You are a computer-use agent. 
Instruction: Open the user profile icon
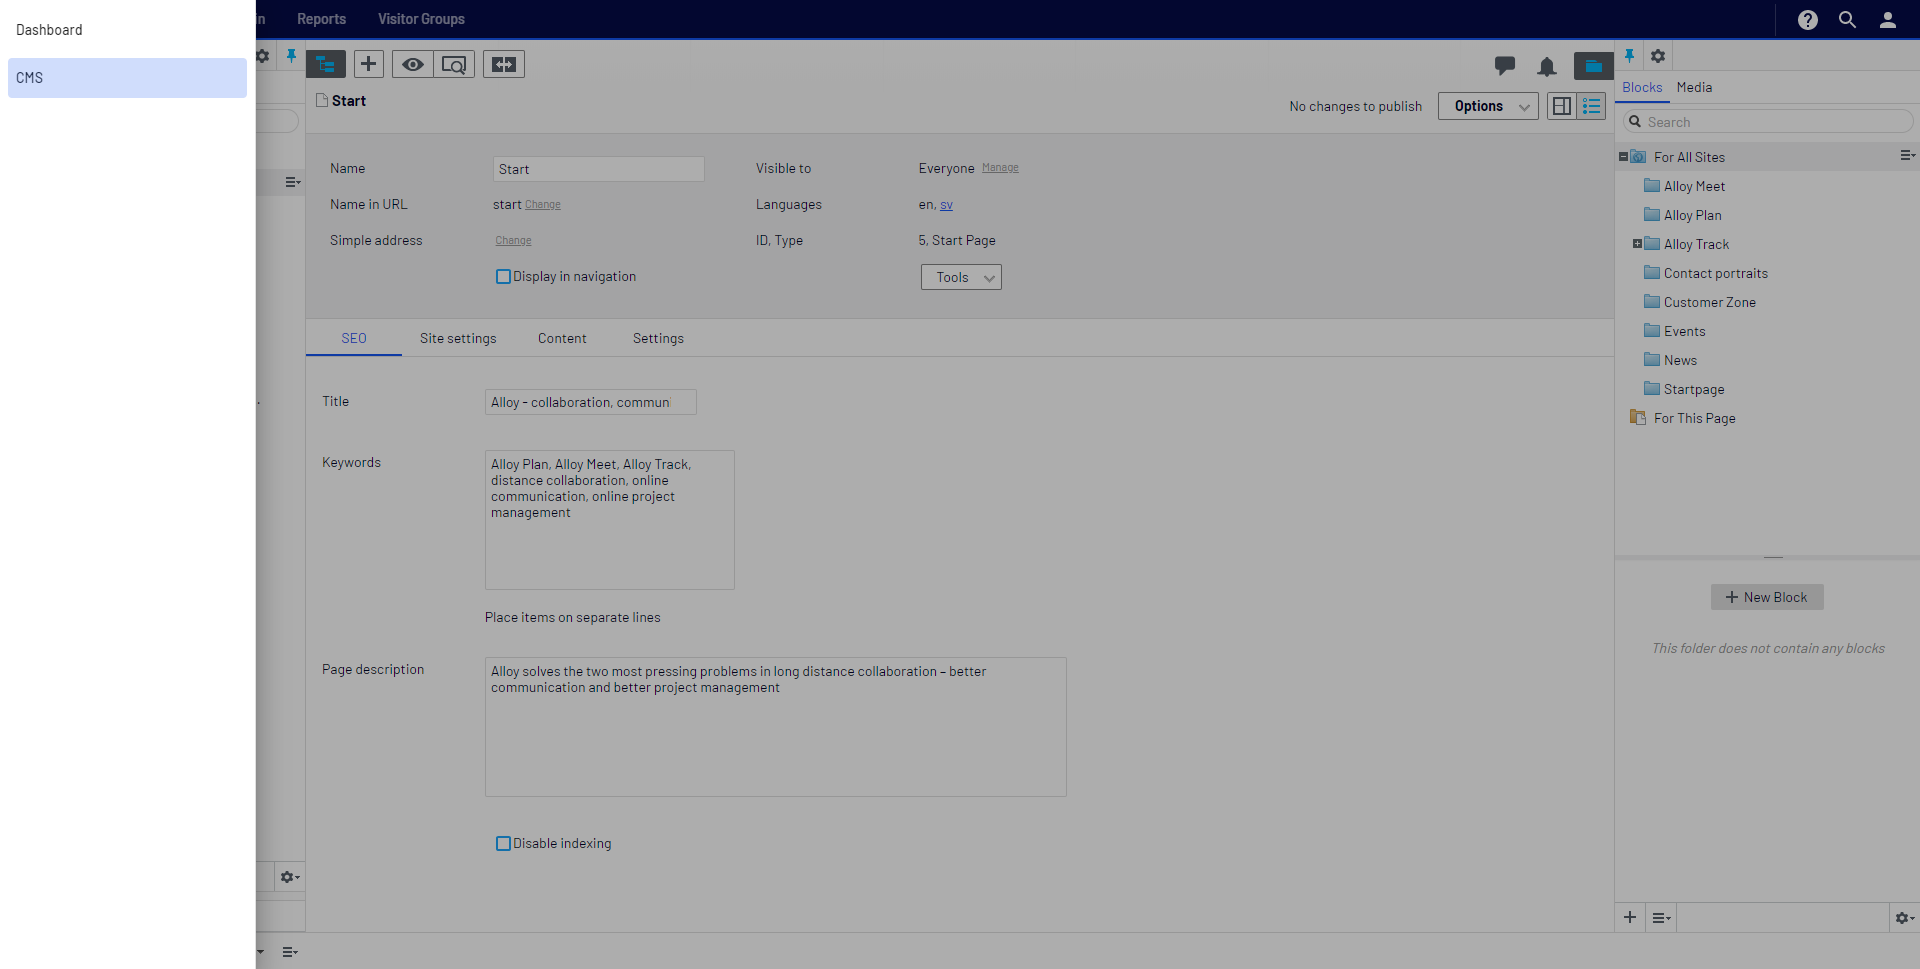pyautogui.click(x=1887, y=20)
